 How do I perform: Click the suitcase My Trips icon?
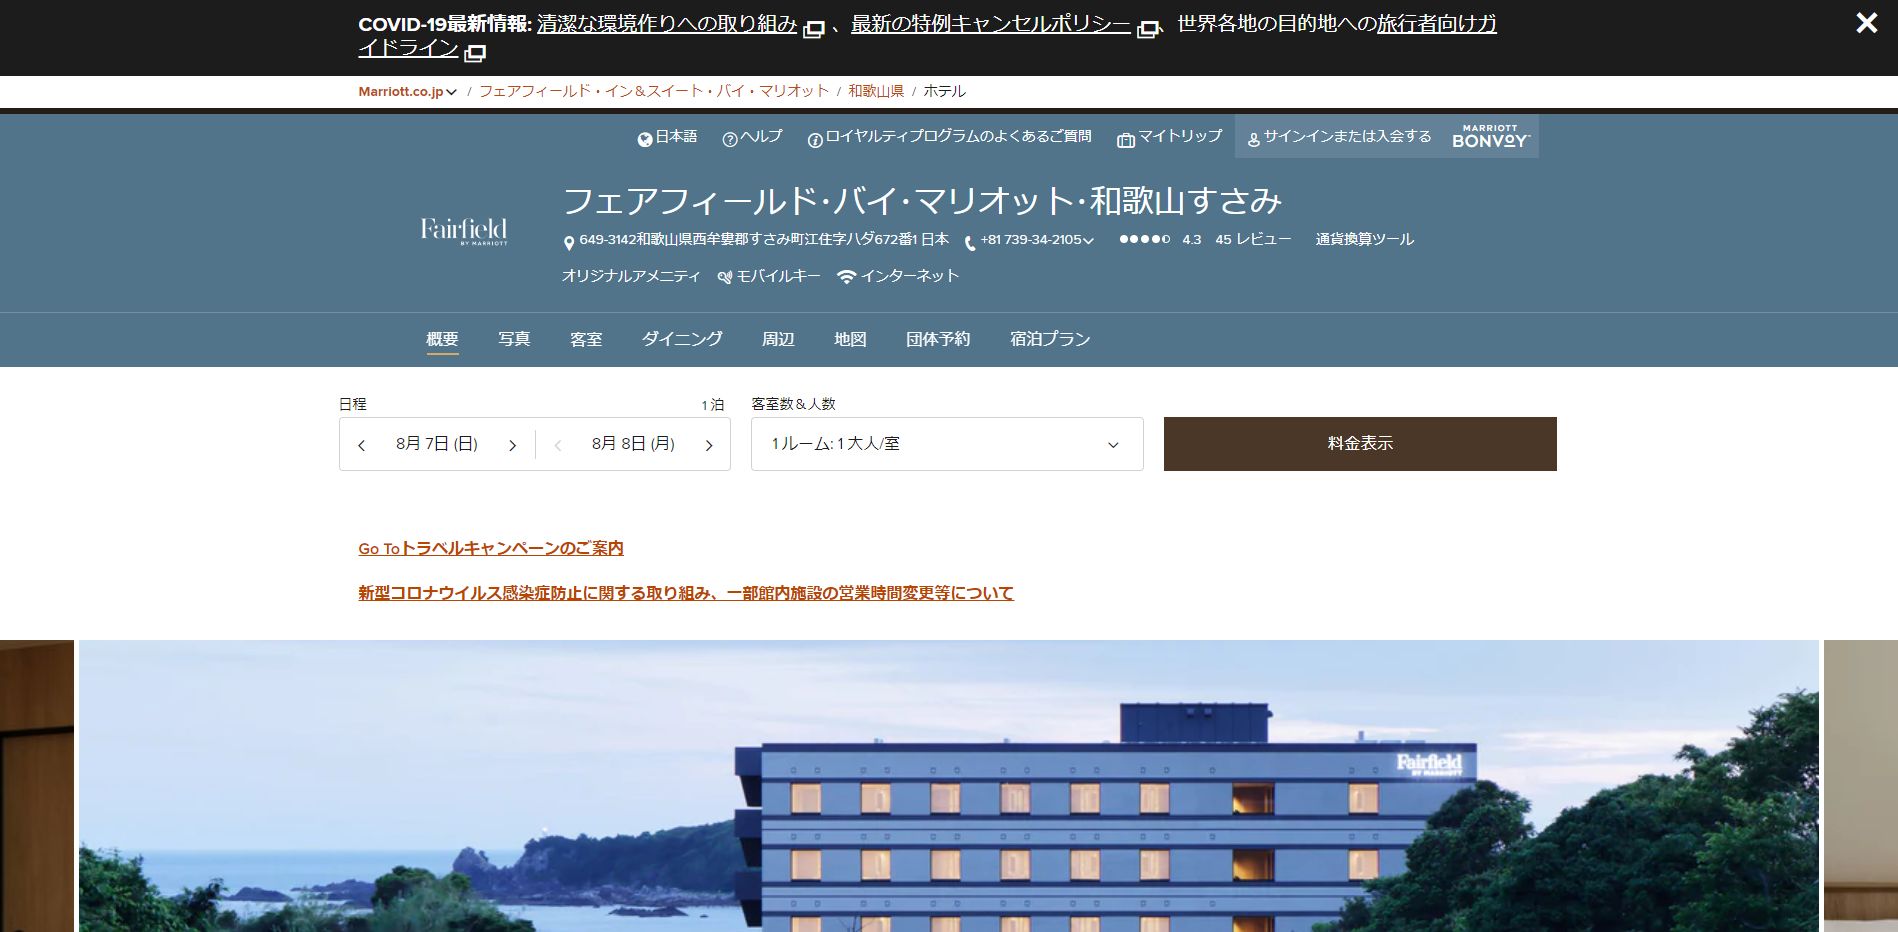(x=1126, y=140)
